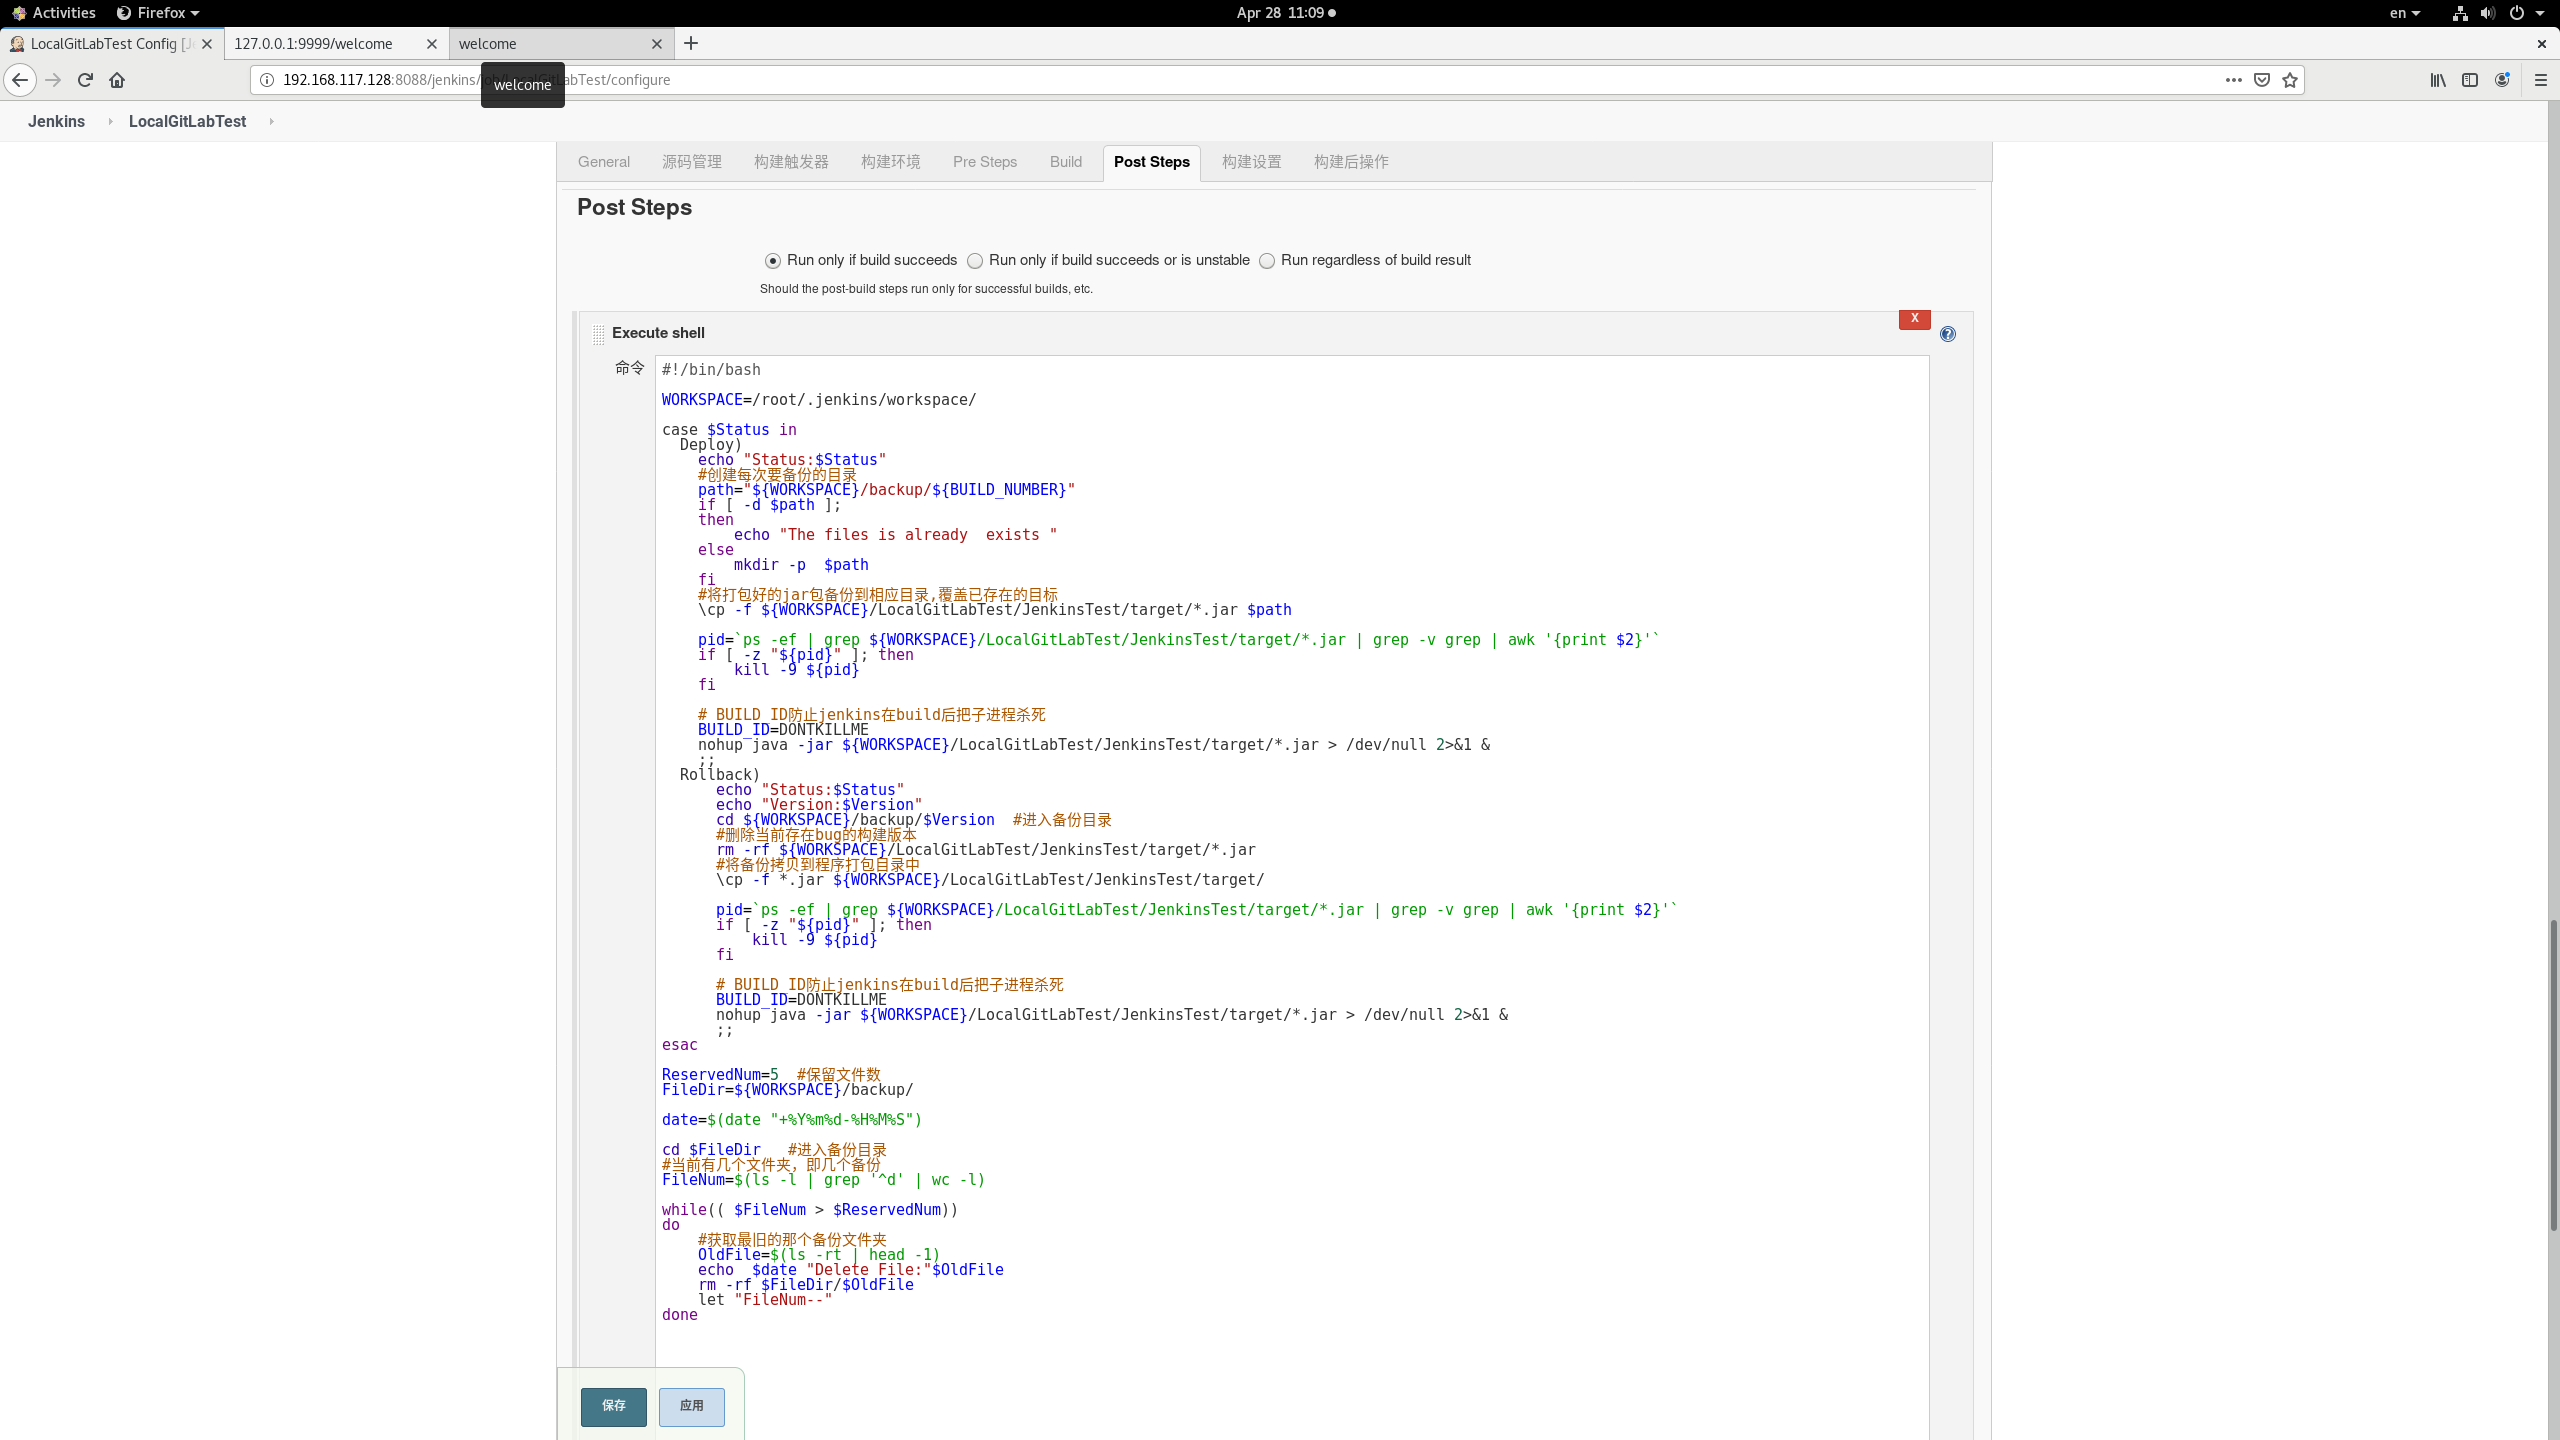Screen dimensions: 2560x1440
Task: Open the page actions ellipsis dropdown
Action: 2233,80
